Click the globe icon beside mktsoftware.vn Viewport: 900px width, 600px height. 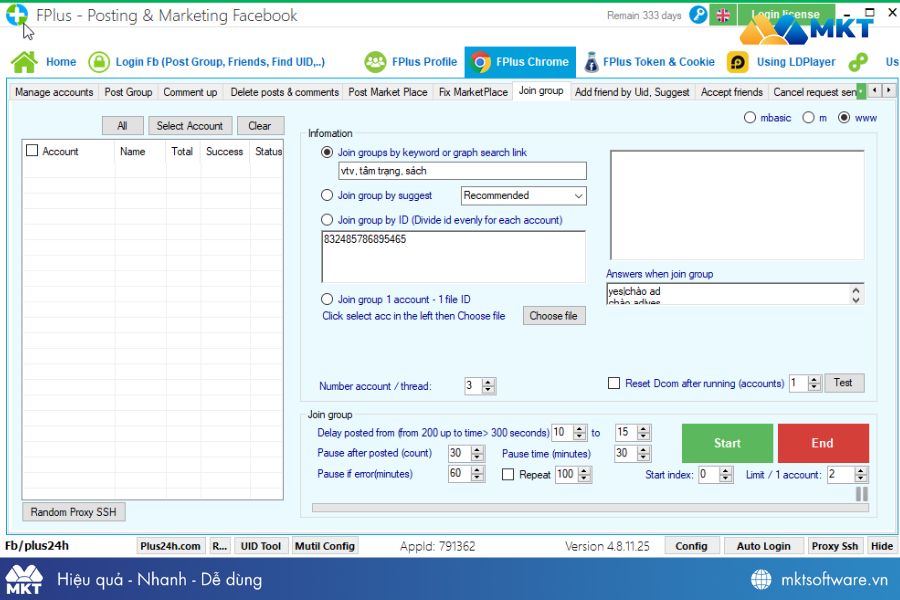pos(761,579)
